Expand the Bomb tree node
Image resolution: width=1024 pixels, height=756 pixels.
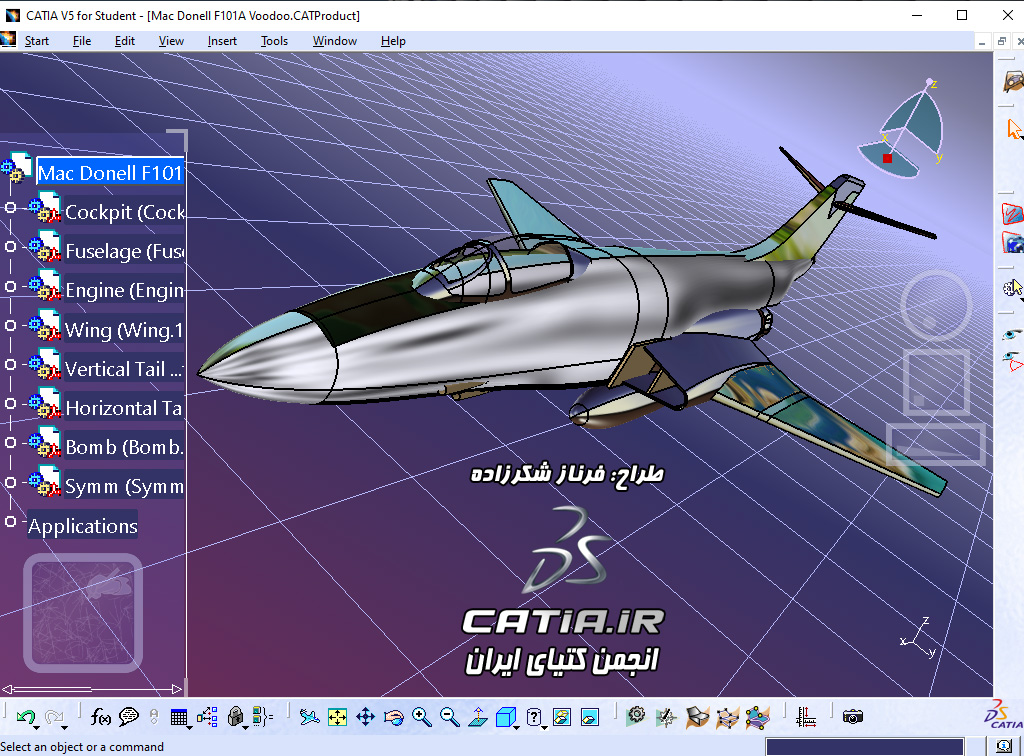(x=10, y=443)
